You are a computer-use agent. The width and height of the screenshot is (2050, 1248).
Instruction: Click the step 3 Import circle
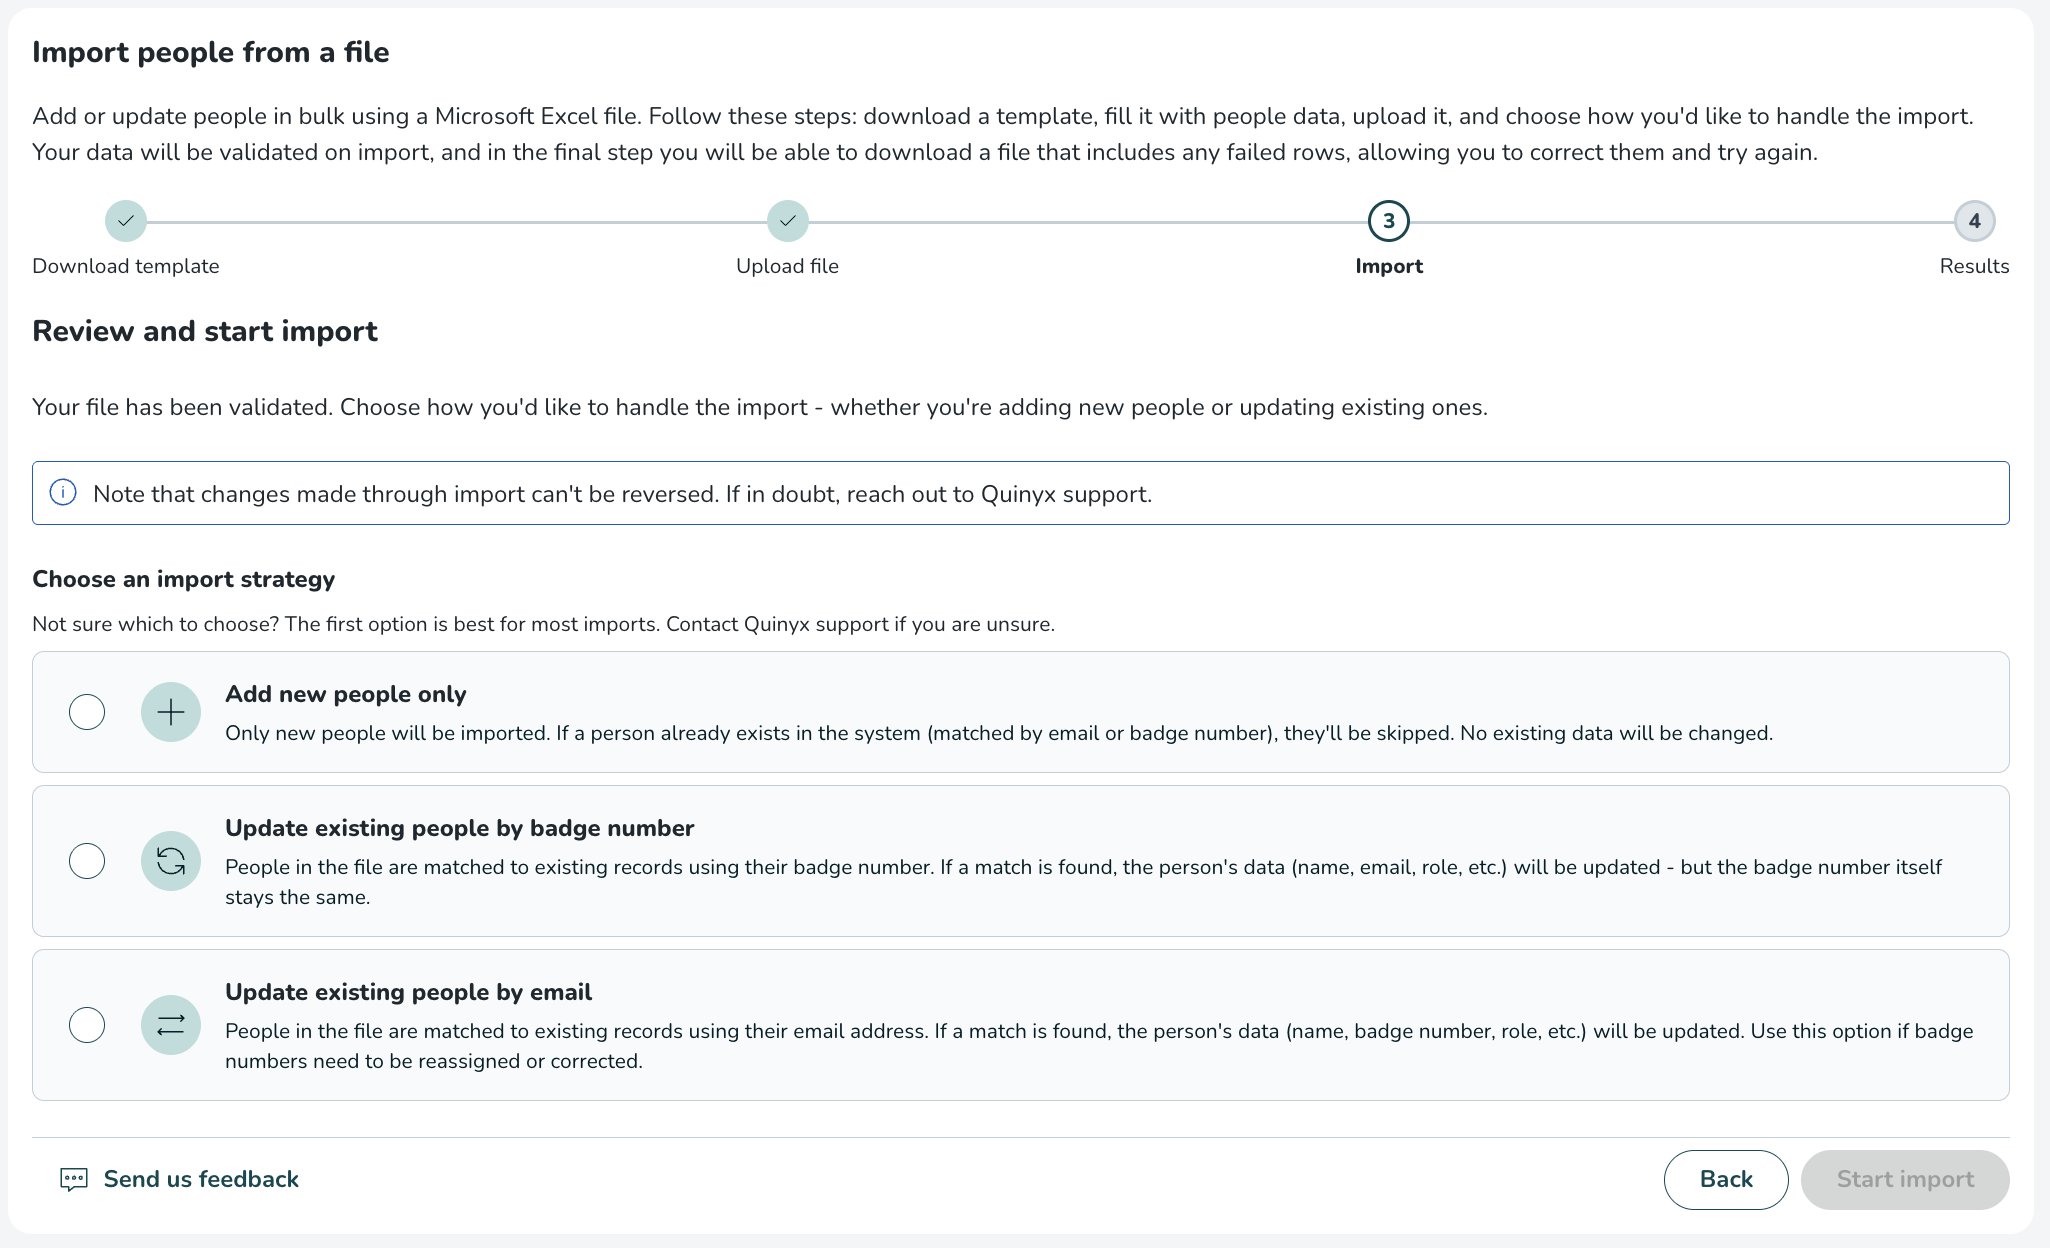1389,221
